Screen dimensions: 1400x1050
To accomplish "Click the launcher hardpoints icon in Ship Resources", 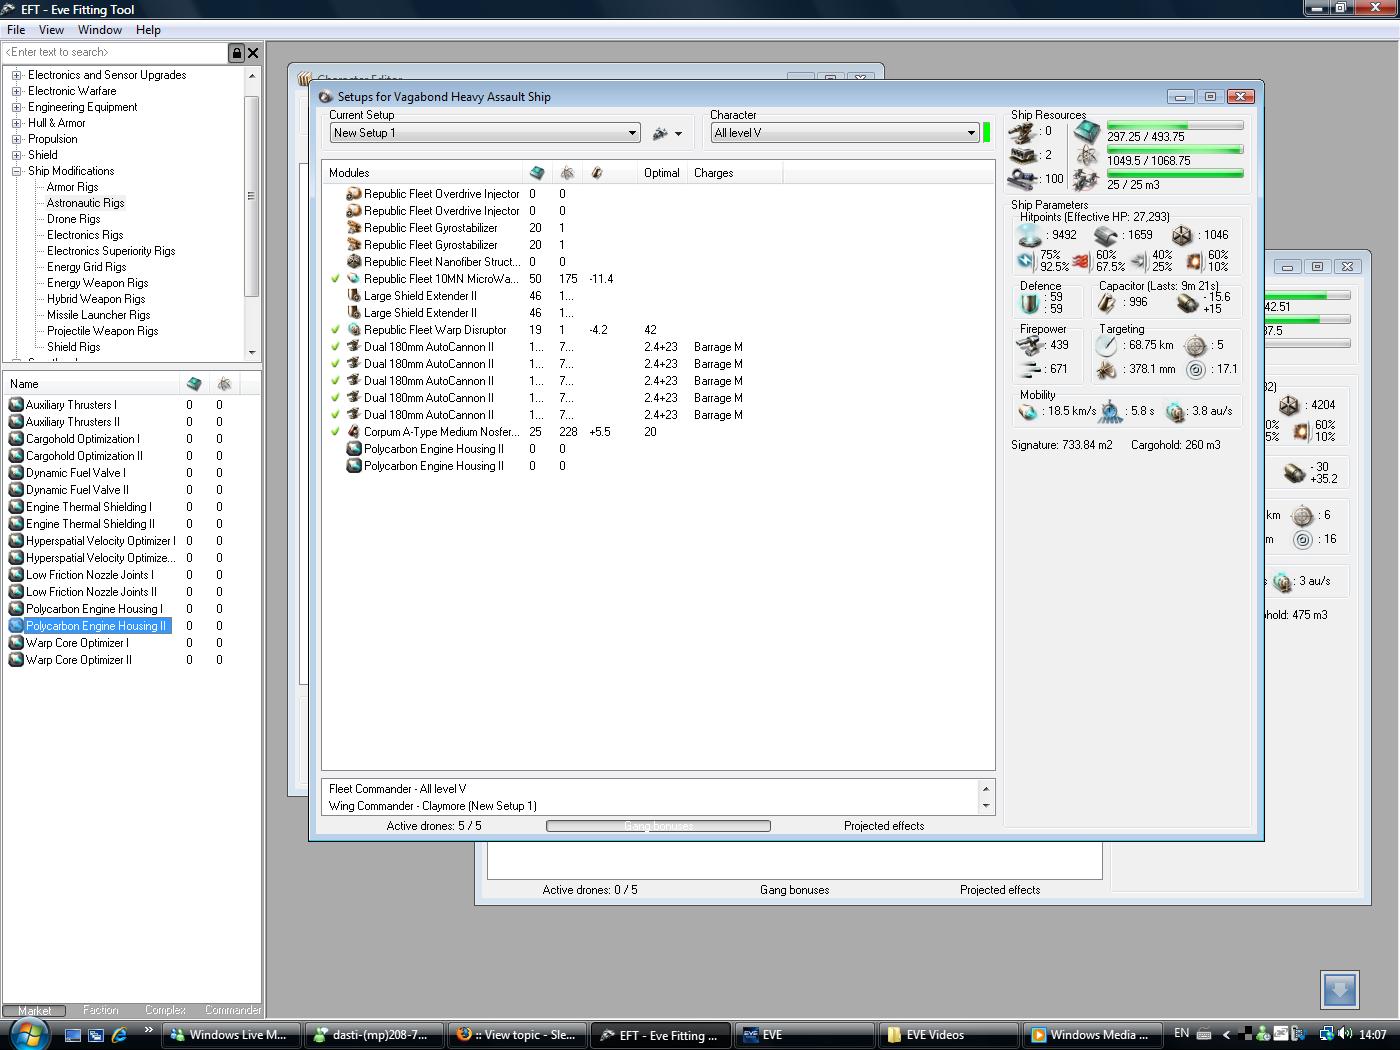I will point(1022,156).
